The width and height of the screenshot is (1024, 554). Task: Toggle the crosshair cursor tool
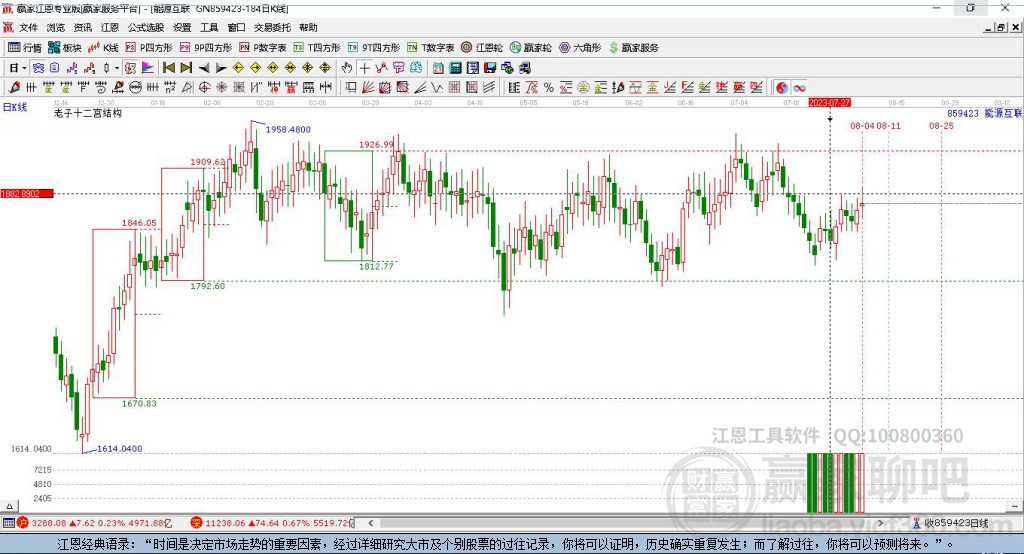coord(364,68)
